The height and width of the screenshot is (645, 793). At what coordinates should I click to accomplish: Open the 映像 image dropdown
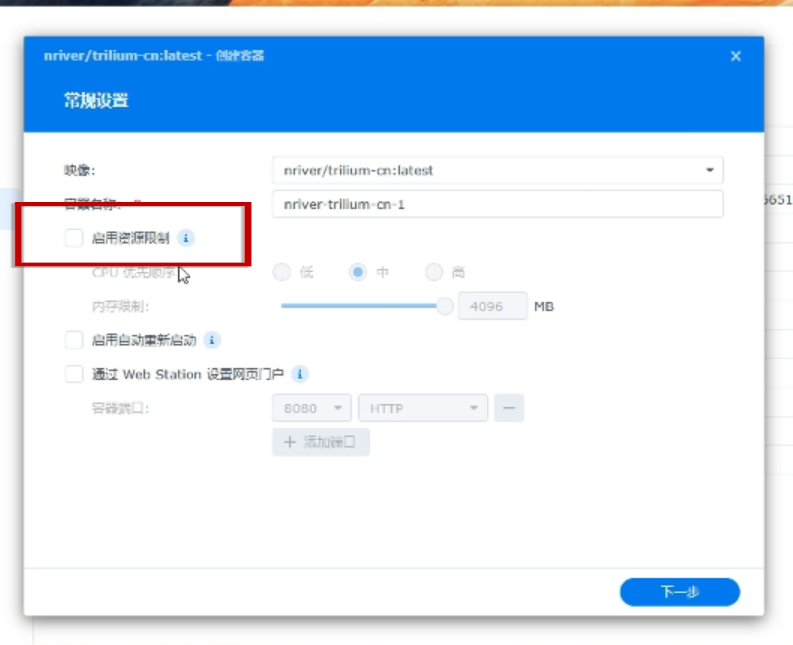(497, 170)
